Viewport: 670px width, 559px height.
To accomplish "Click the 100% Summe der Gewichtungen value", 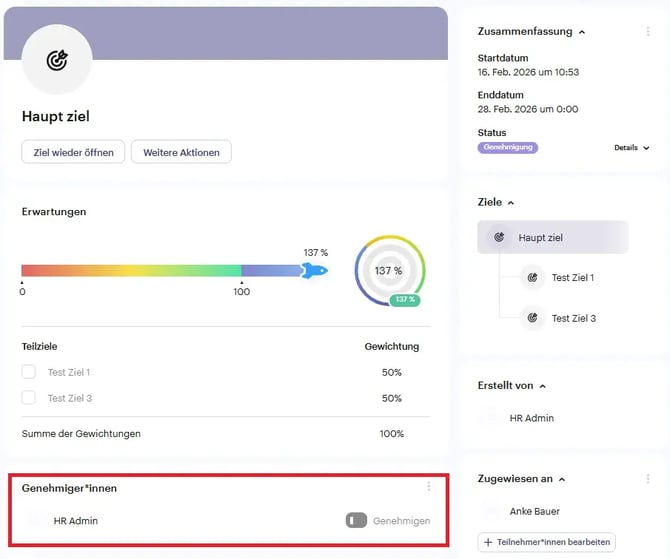I will tap(391, 433).
